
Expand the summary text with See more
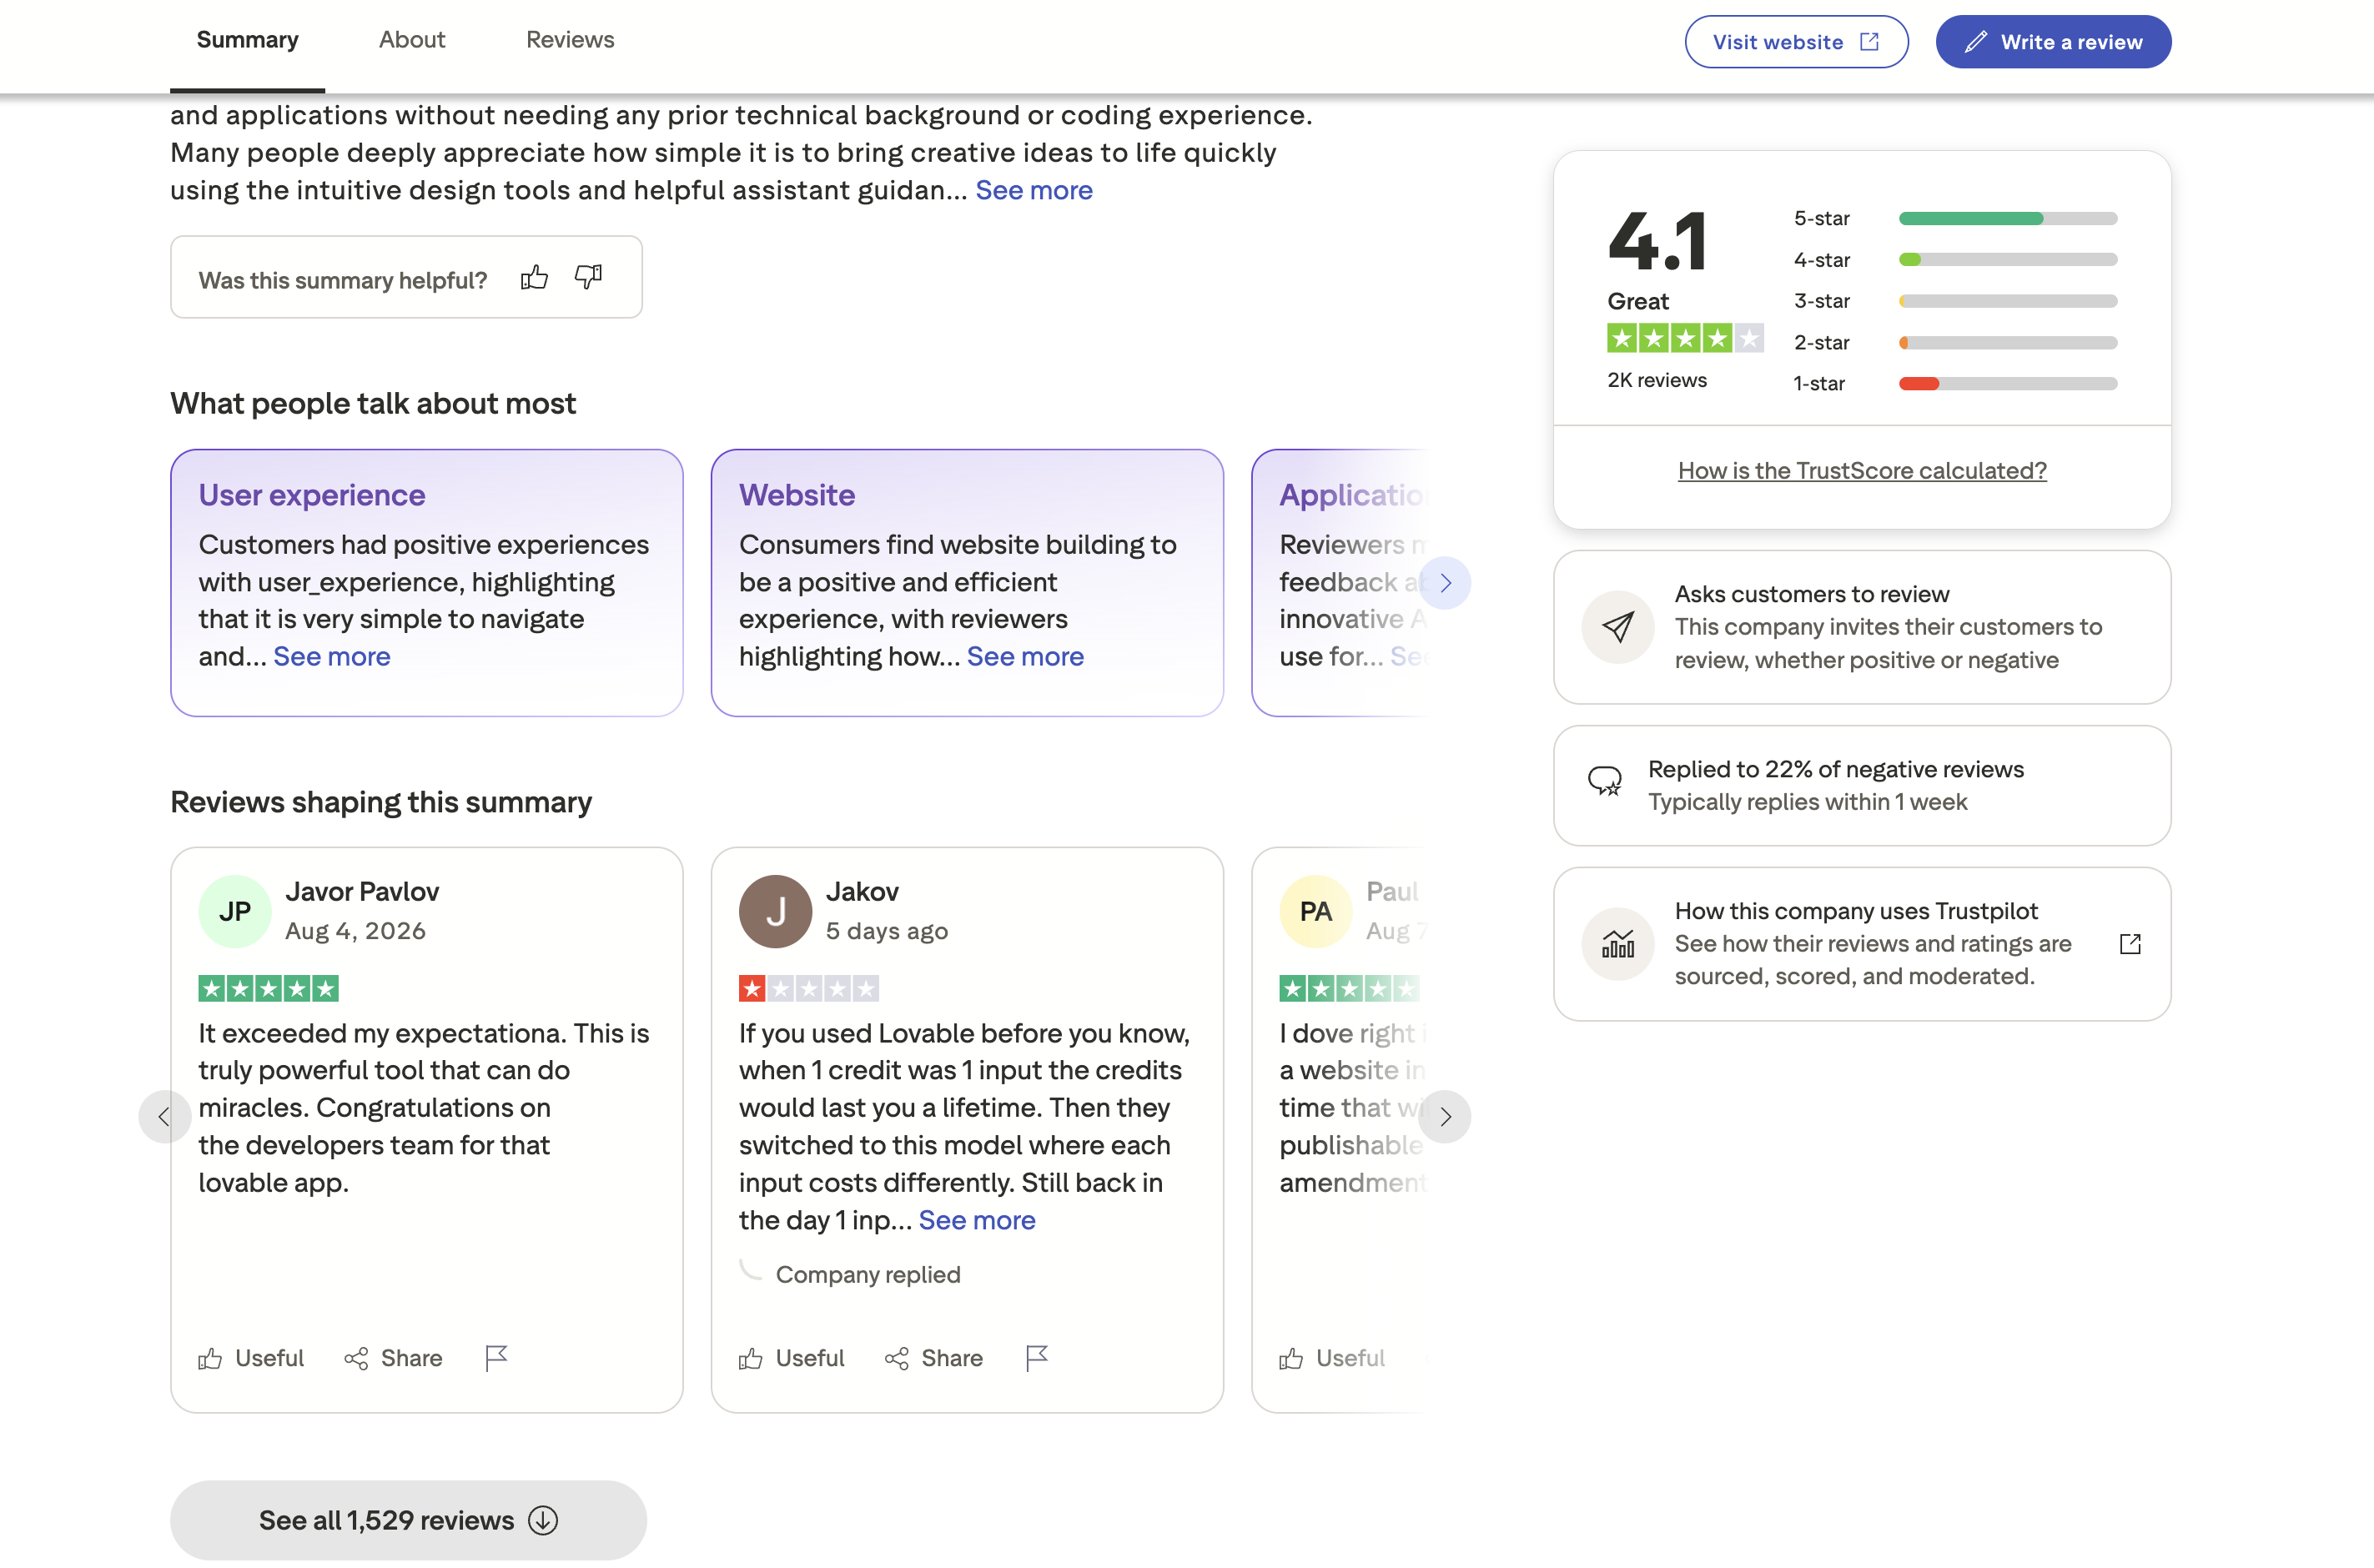pos(1034,190)
